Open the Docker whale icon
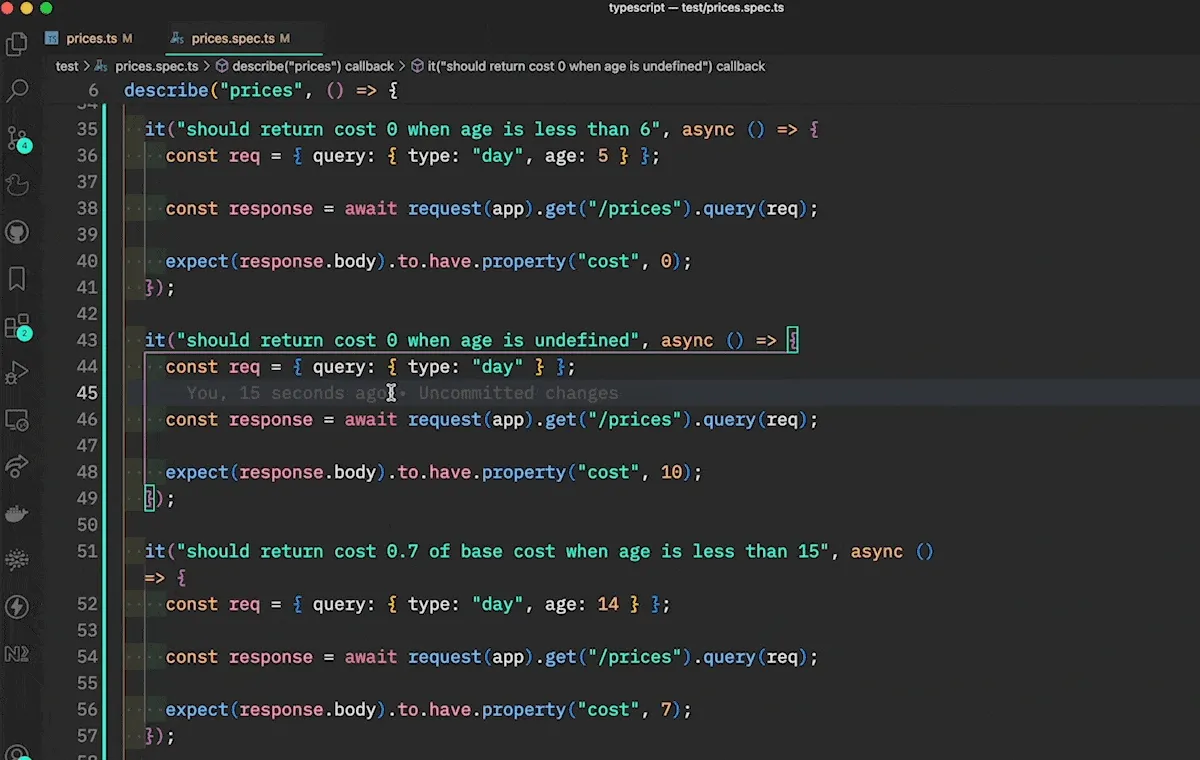Screen dimensions: 1200x760 (17, 513)
